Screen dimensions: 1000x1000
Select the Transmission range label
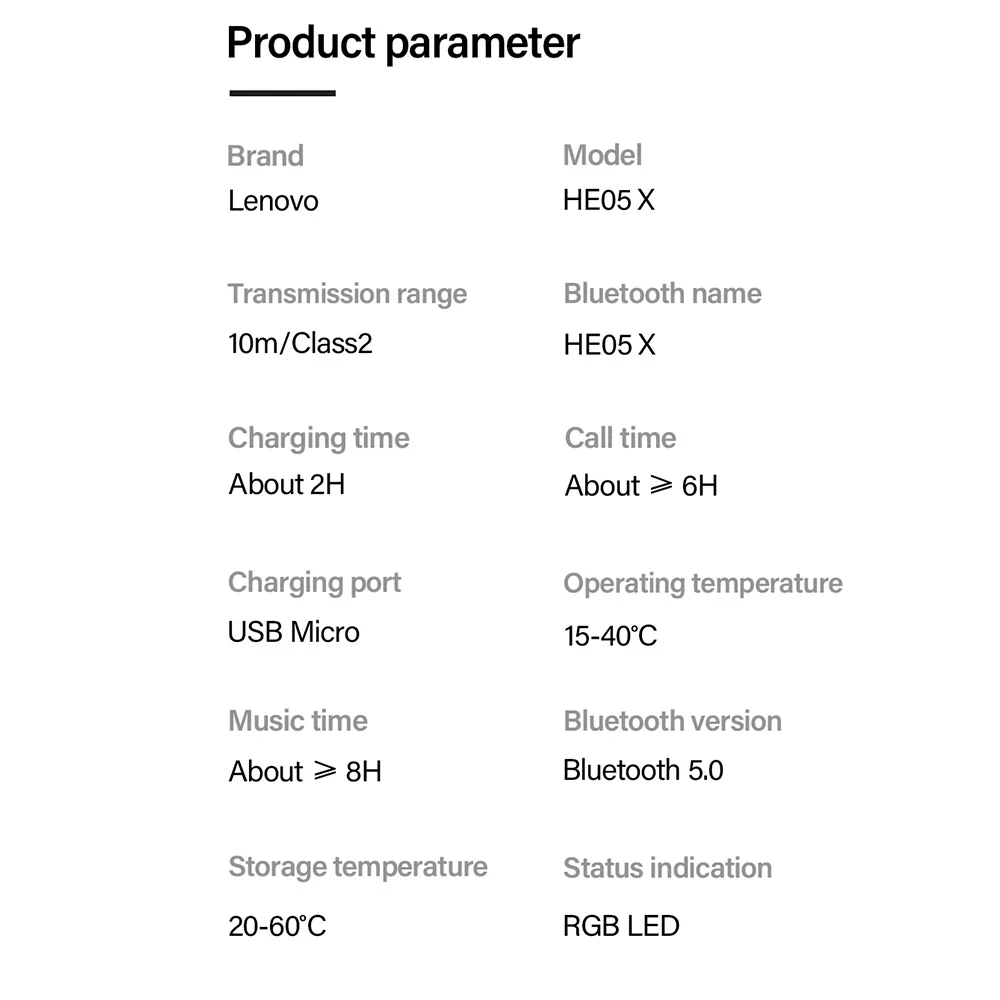348,295
